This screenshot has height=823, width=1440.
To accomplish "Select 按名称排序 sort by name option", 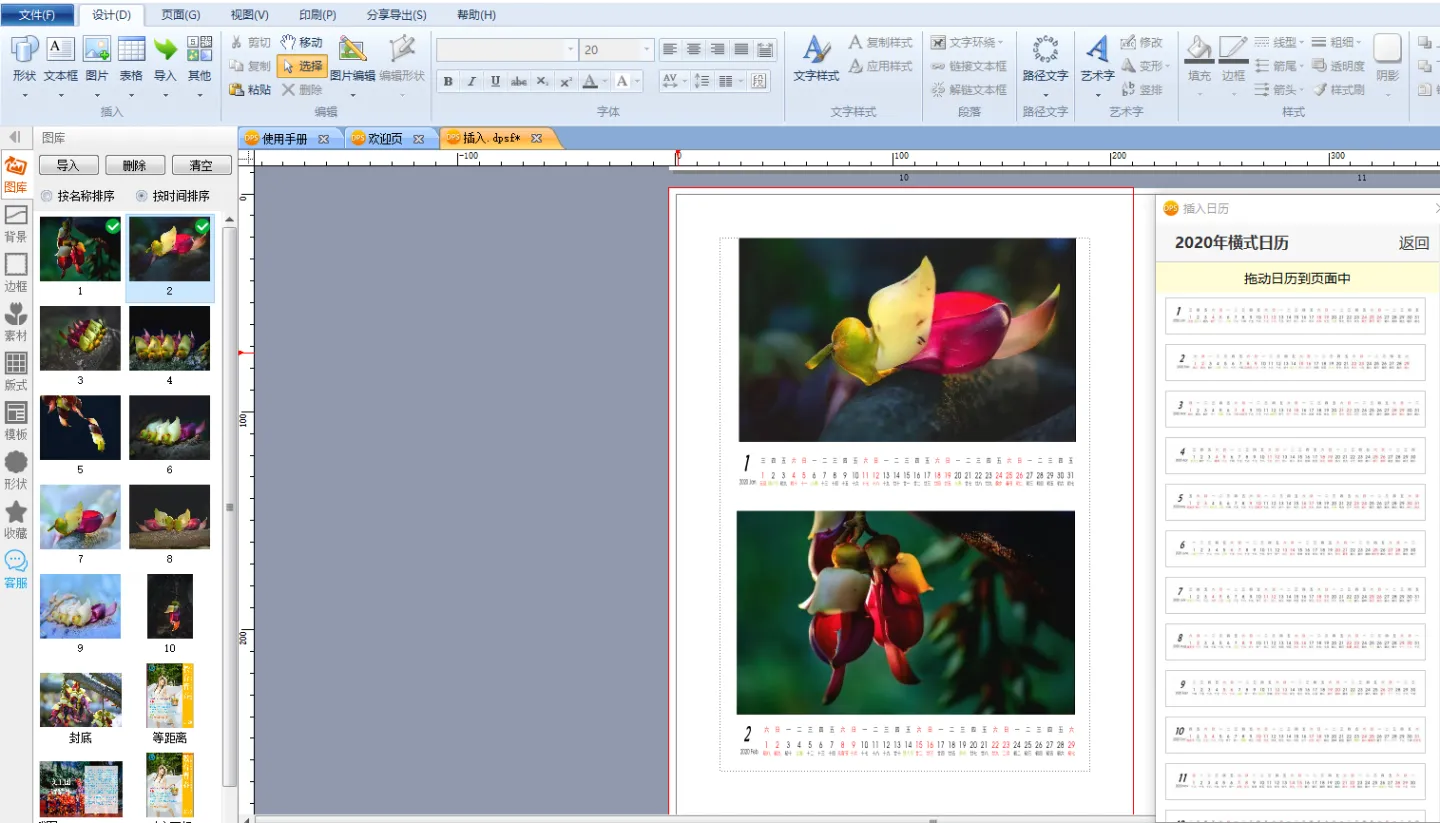I will tap(47, 196).
